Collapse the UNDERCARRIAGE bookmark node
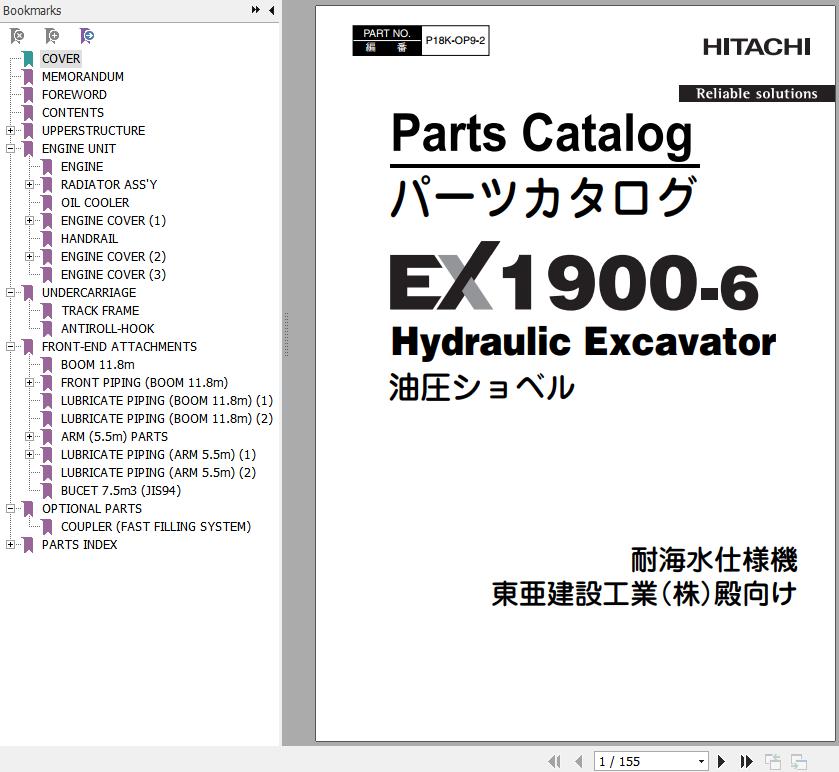 [10, 293]
